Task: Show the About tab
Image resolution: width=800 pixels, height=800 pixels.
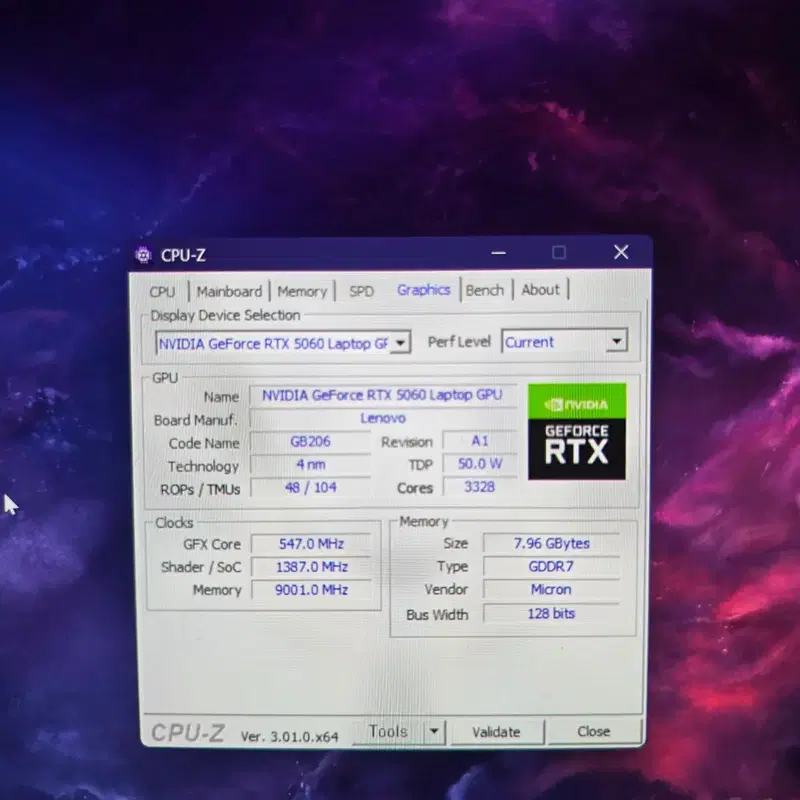Action: click(x=540, y=290)
